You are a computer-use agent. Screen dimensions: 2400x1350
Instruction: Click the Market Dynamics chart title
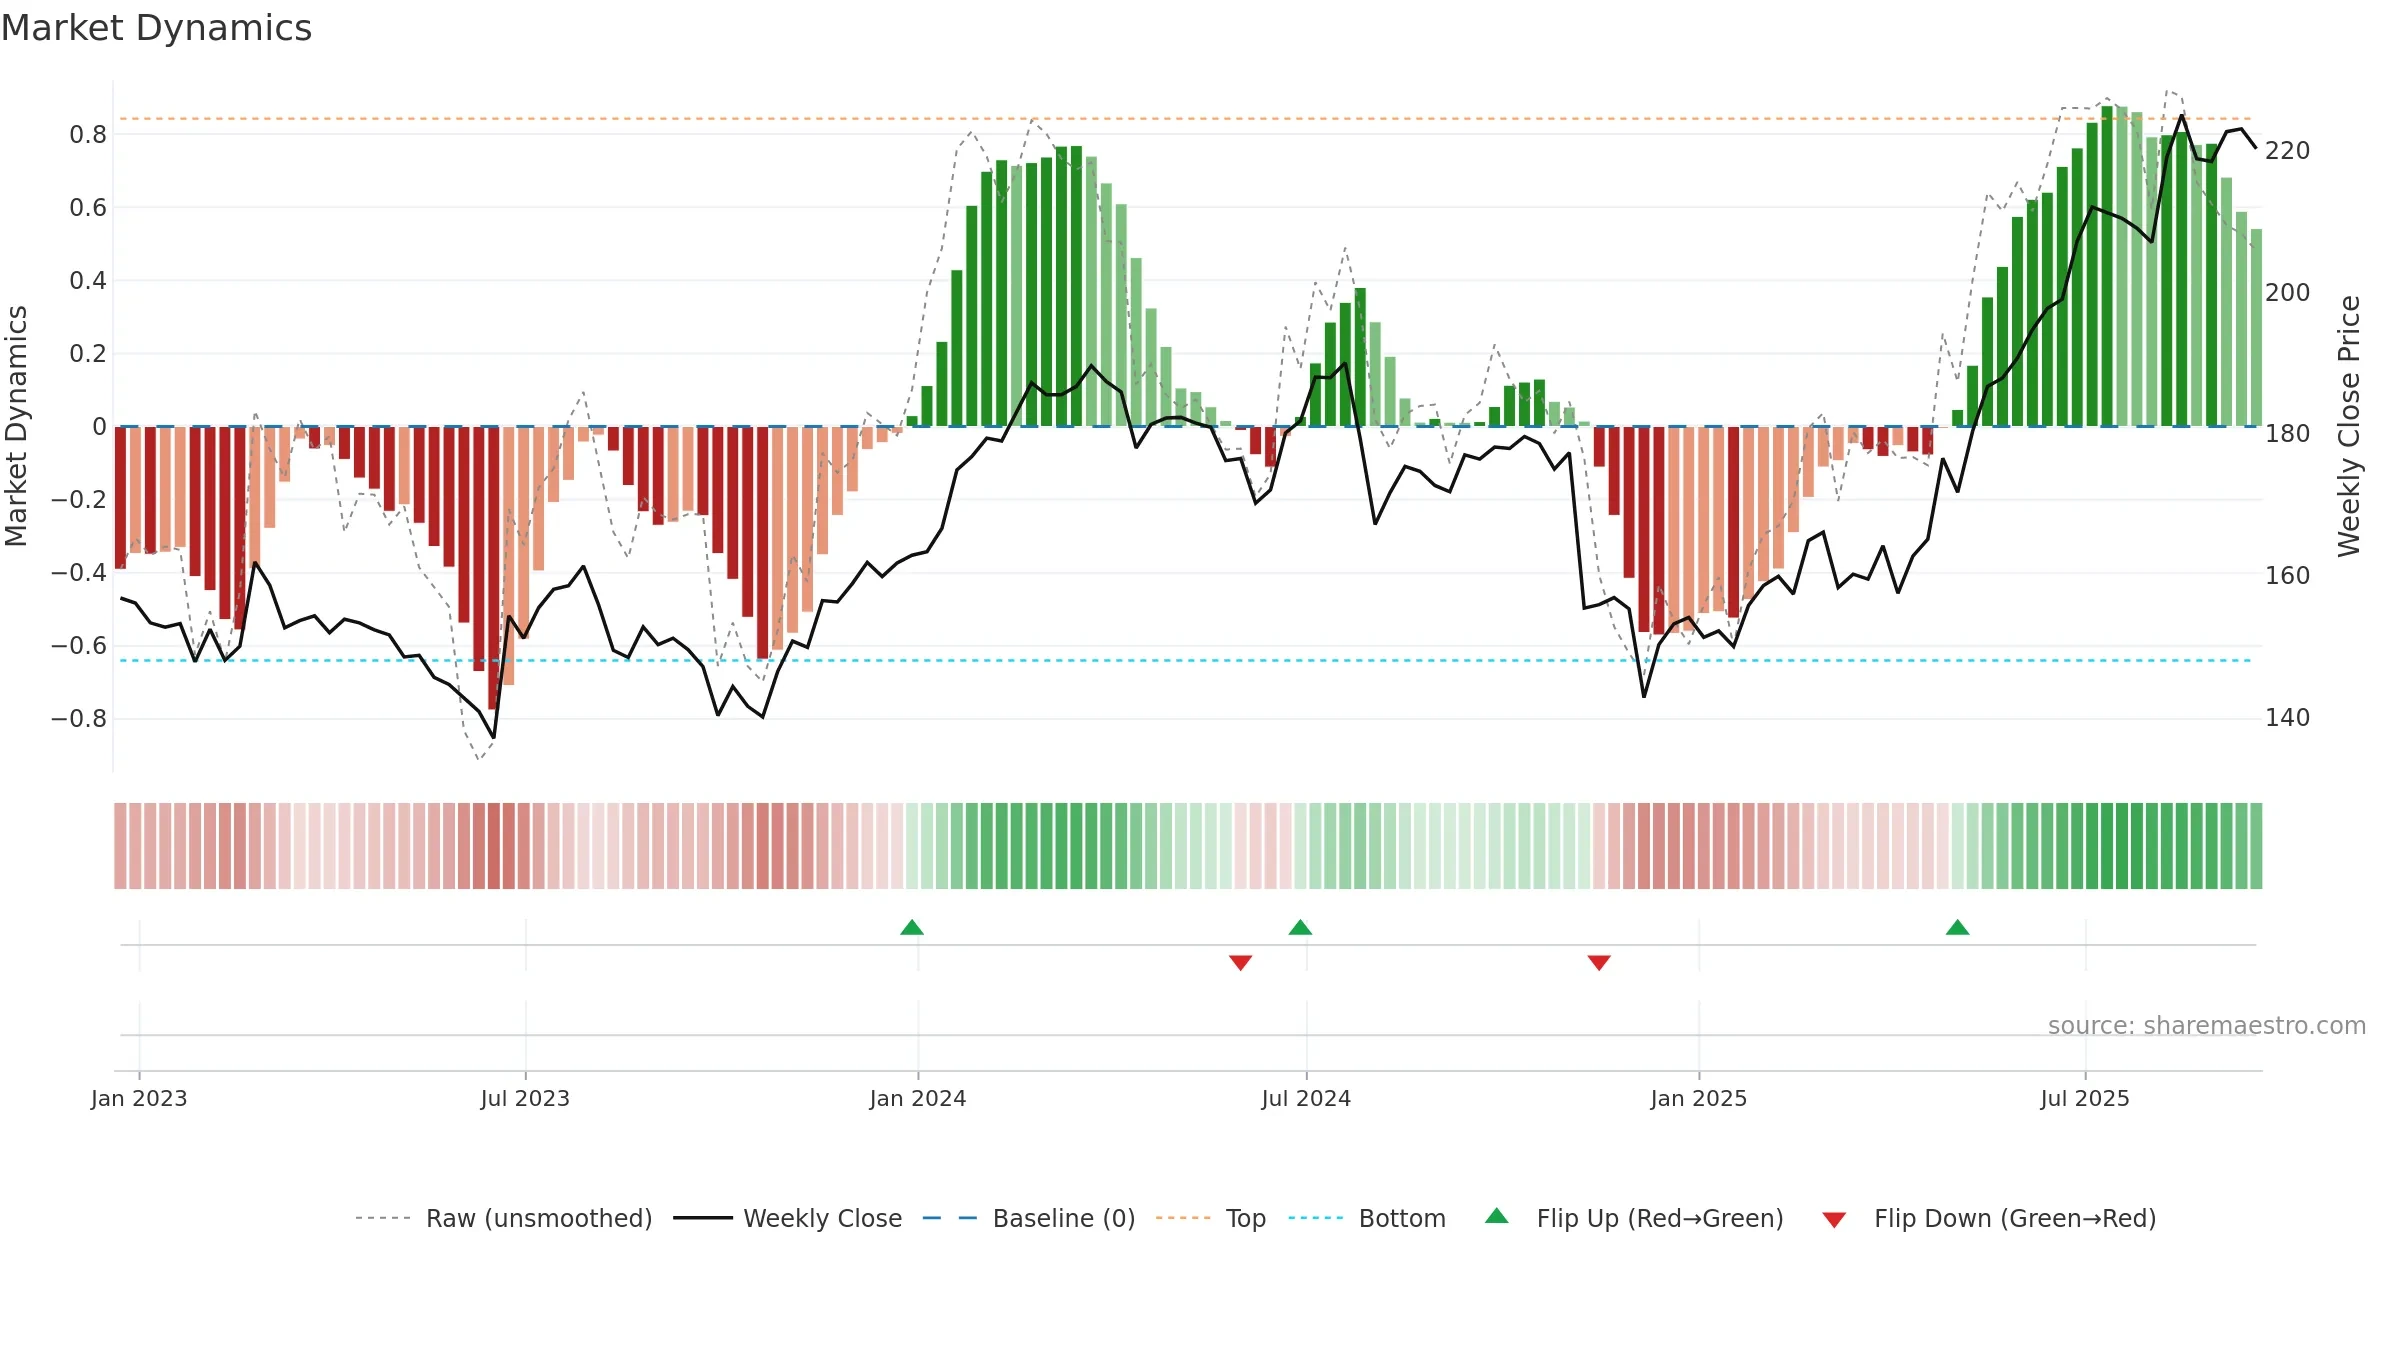tap(157, 28)
